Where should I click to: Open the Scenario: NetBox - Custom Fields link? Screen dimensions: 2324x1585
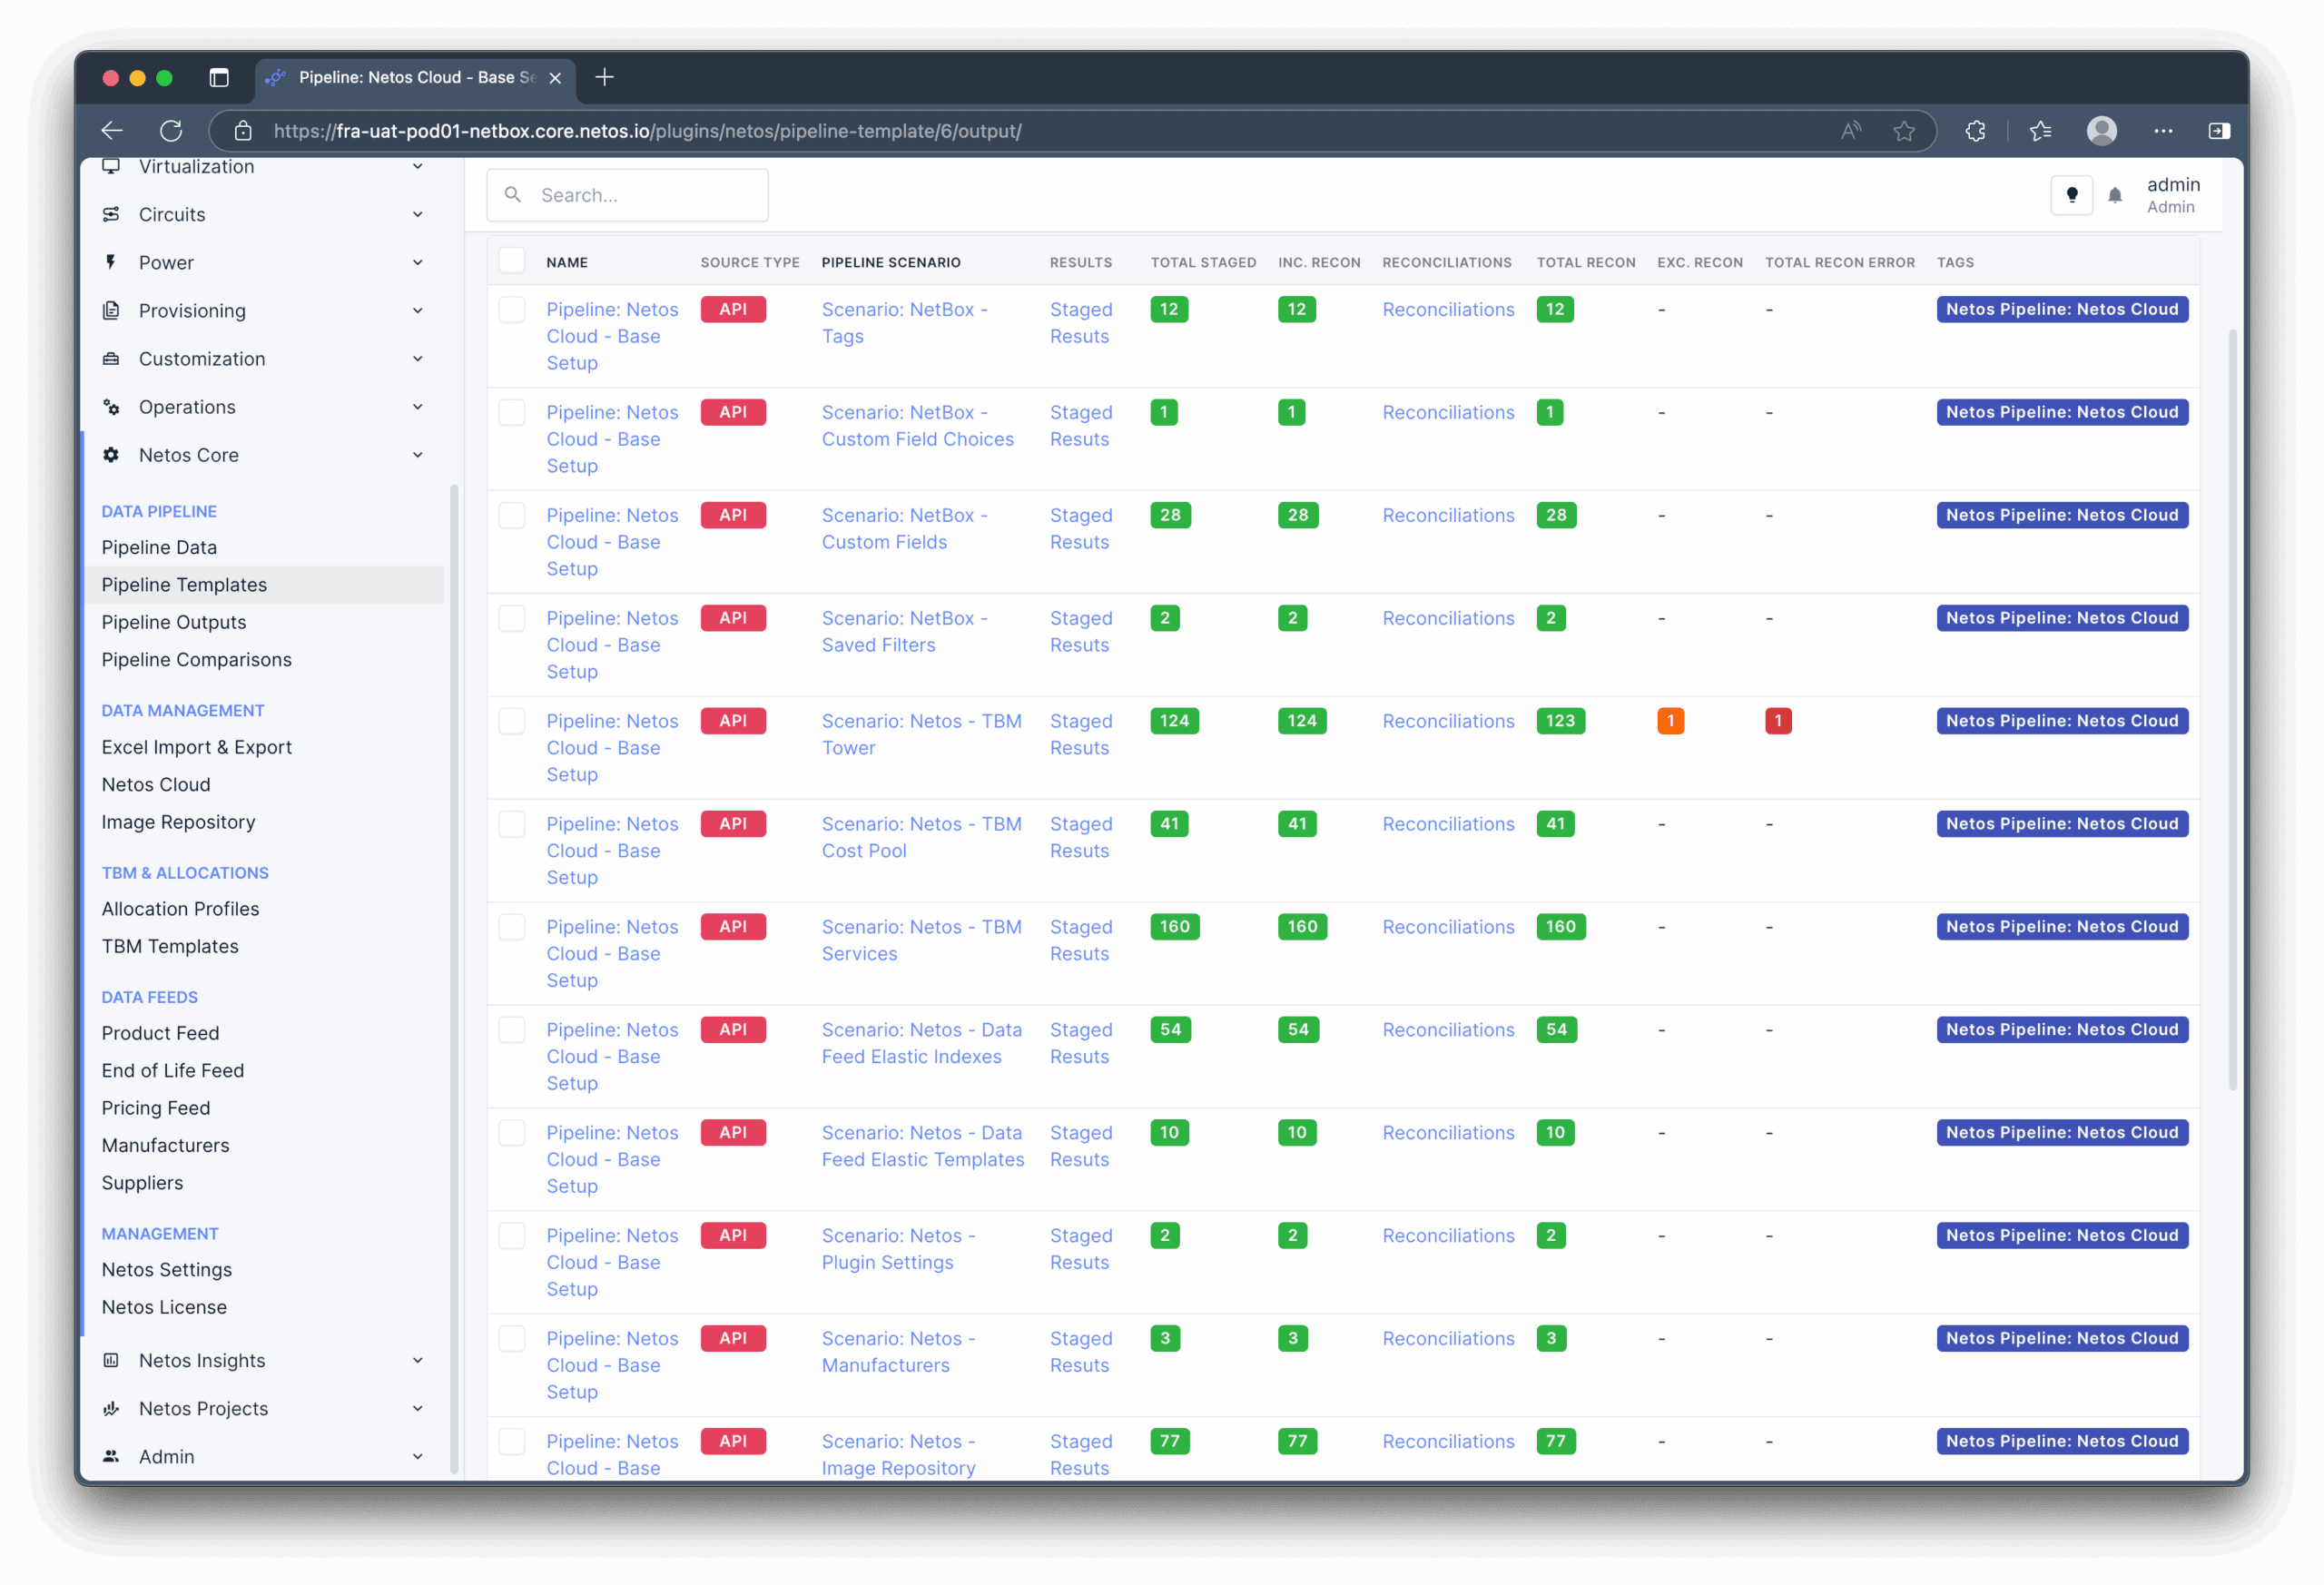[x=904, y=528]
